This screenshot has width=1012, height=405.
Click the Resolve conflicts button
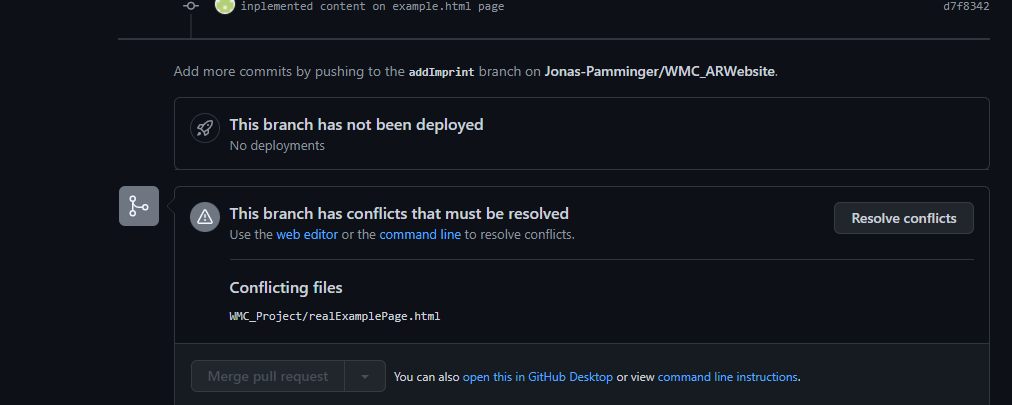(904, 218)
